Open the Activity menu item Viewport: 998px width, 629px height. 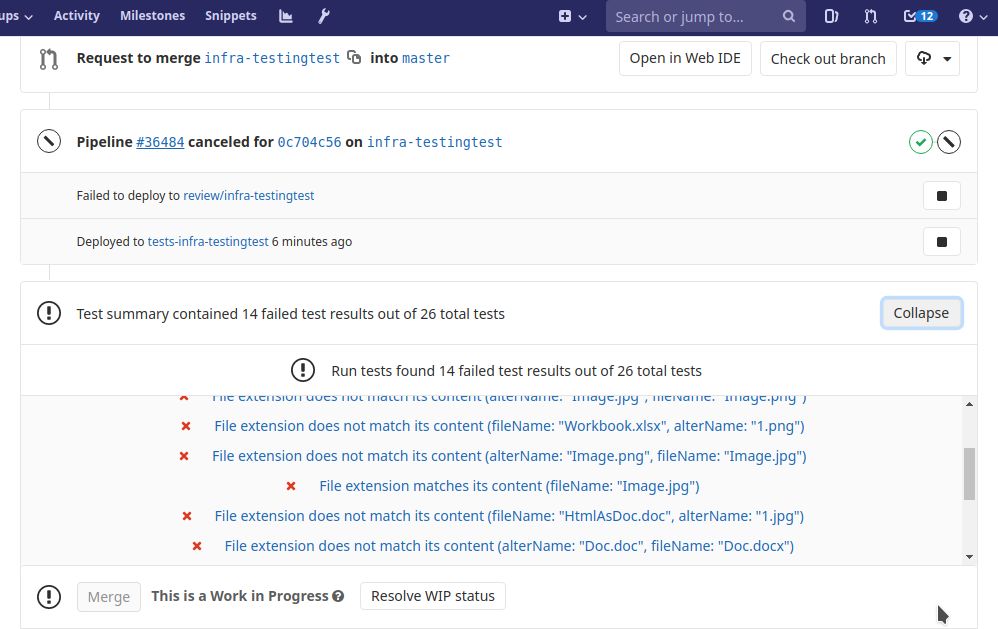(76, 15)
